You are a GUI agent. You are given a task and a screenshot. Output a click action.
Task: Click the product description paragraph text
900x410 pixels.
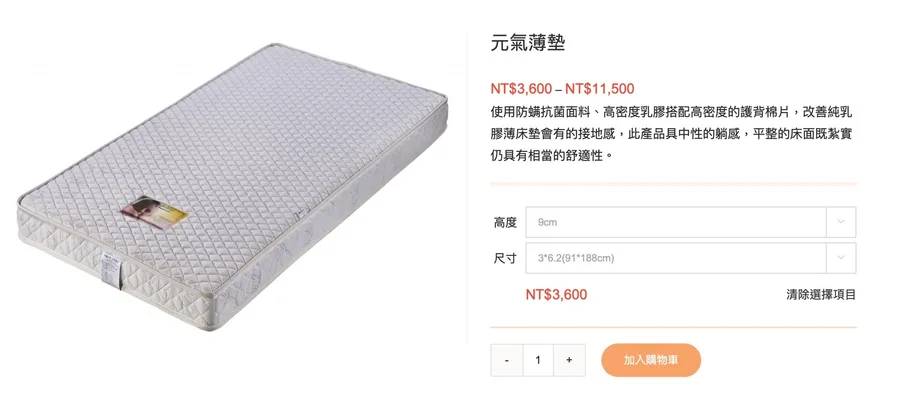tap(672, 134)
